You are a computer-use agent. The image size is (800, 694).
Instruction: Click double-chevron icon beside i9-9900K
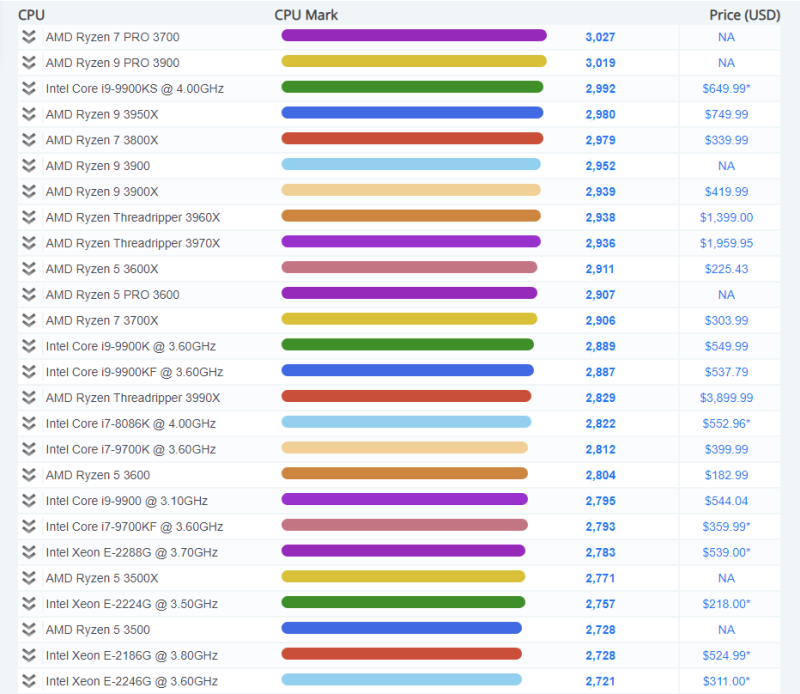tap(29, 346)
